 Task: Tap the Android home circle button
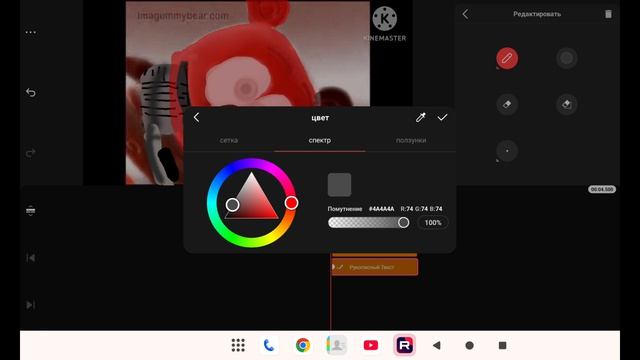(469, 345)
